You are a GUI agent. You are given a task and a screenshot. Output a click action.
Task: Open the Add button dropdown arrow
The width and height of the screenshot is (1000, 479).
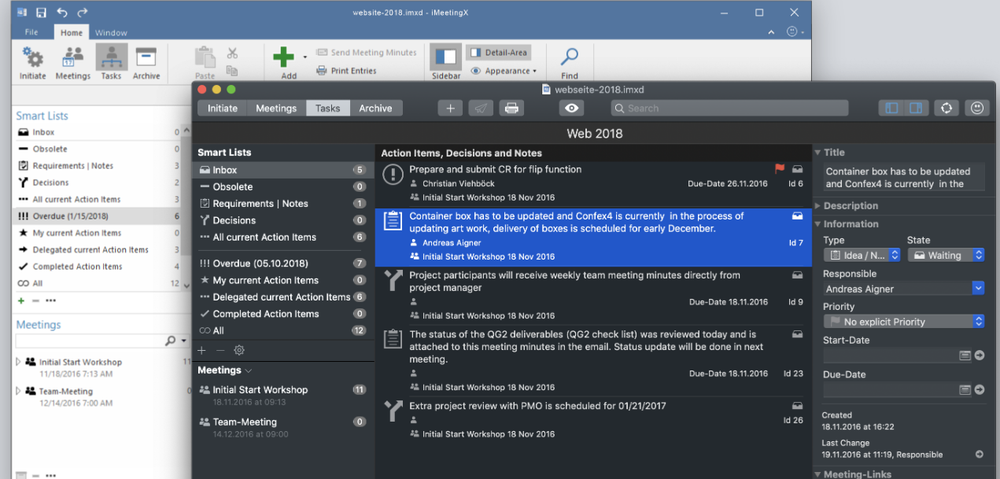pos(305,57)
